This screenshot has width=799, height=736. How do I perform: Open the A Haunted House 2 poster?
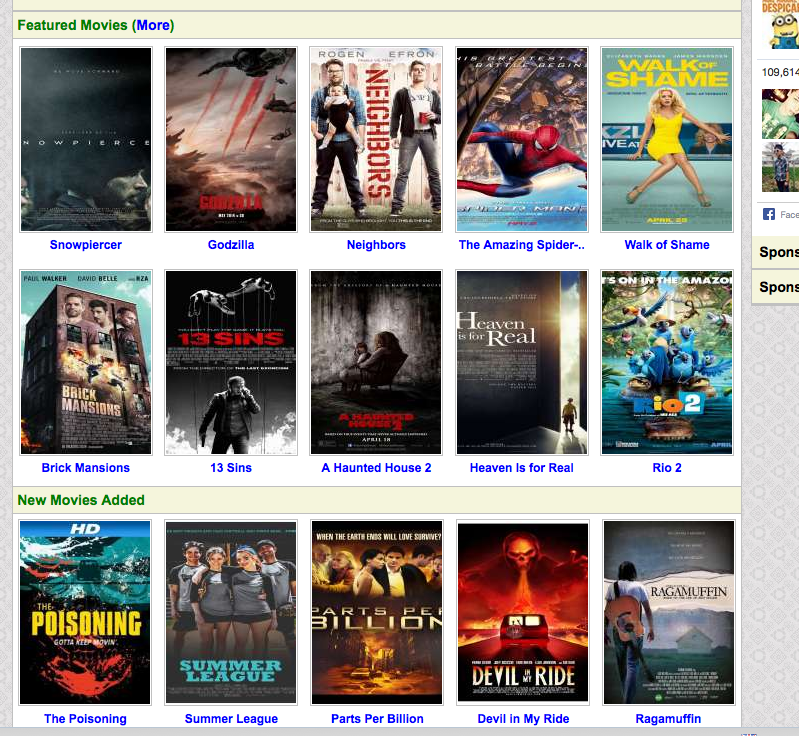pyautogui.click(x=376, y=362)
